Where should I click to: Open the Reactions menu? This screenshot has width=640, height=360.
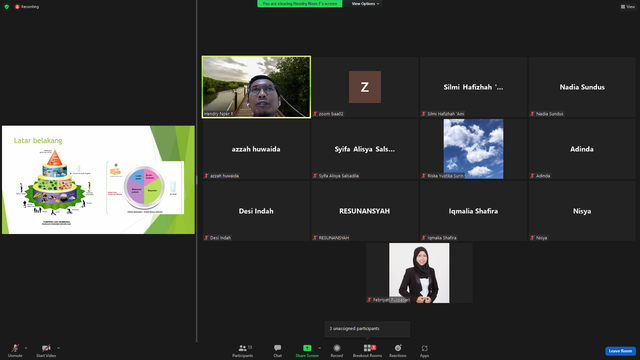click(x=398, y=350)
